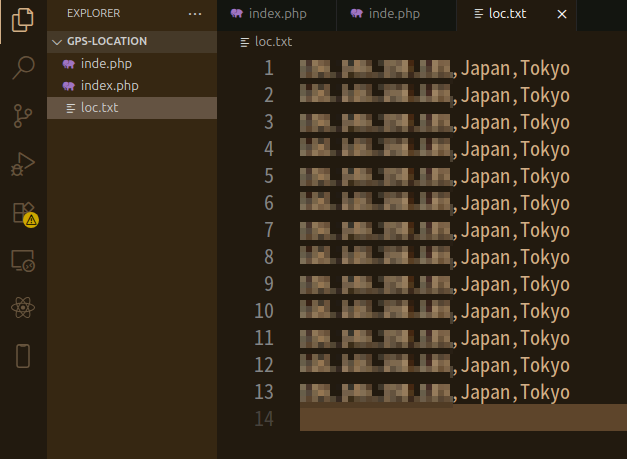Image resolution: width=627 pixels, height=459 pixels.
Task: Open Explorer's three-dot more actions menu
Action: (x=195, y=14)
